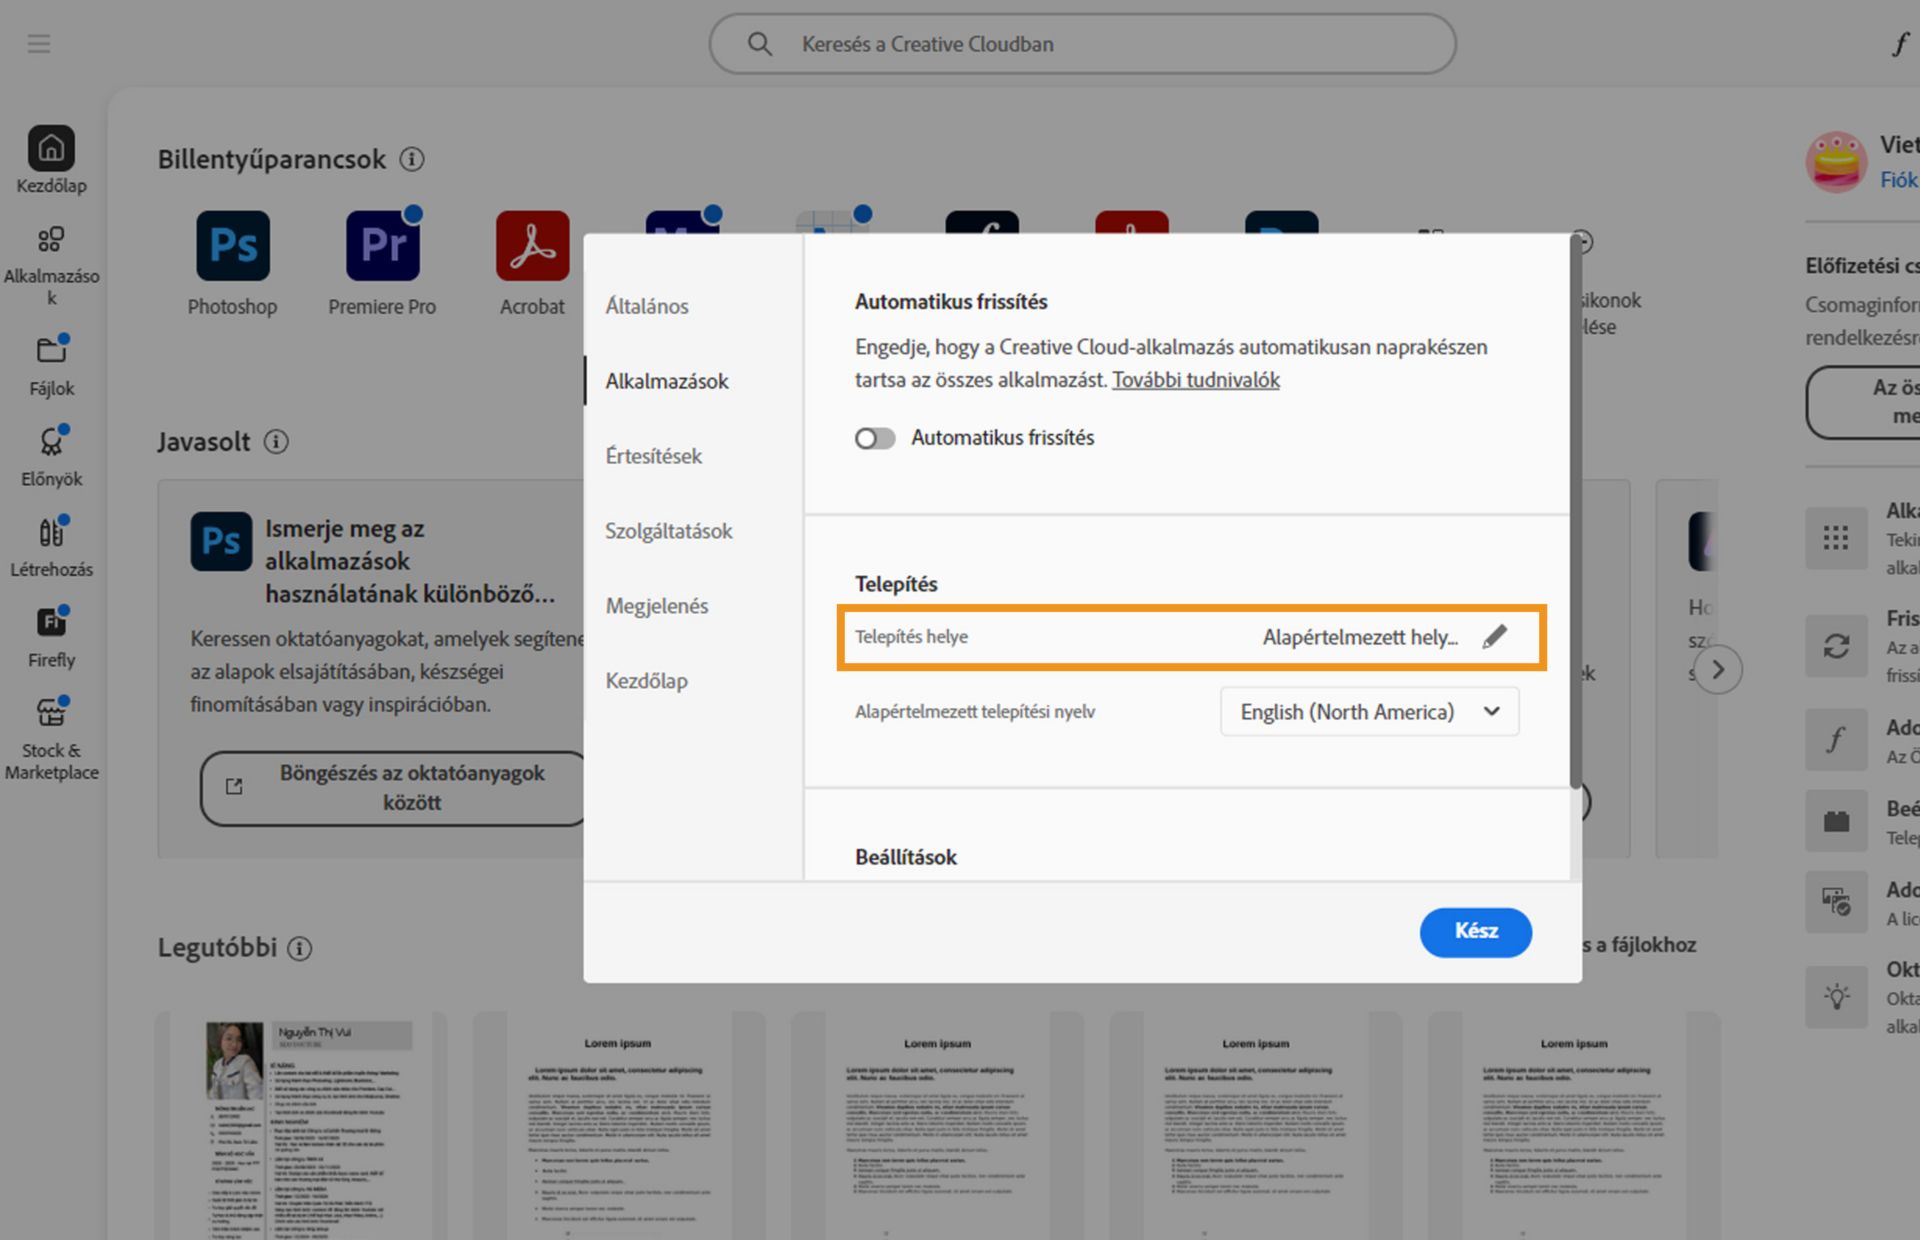Viewport: 1920px width, 1240px height.
Task: Open default install language dropdown
Action: [x=1369, y=712]
